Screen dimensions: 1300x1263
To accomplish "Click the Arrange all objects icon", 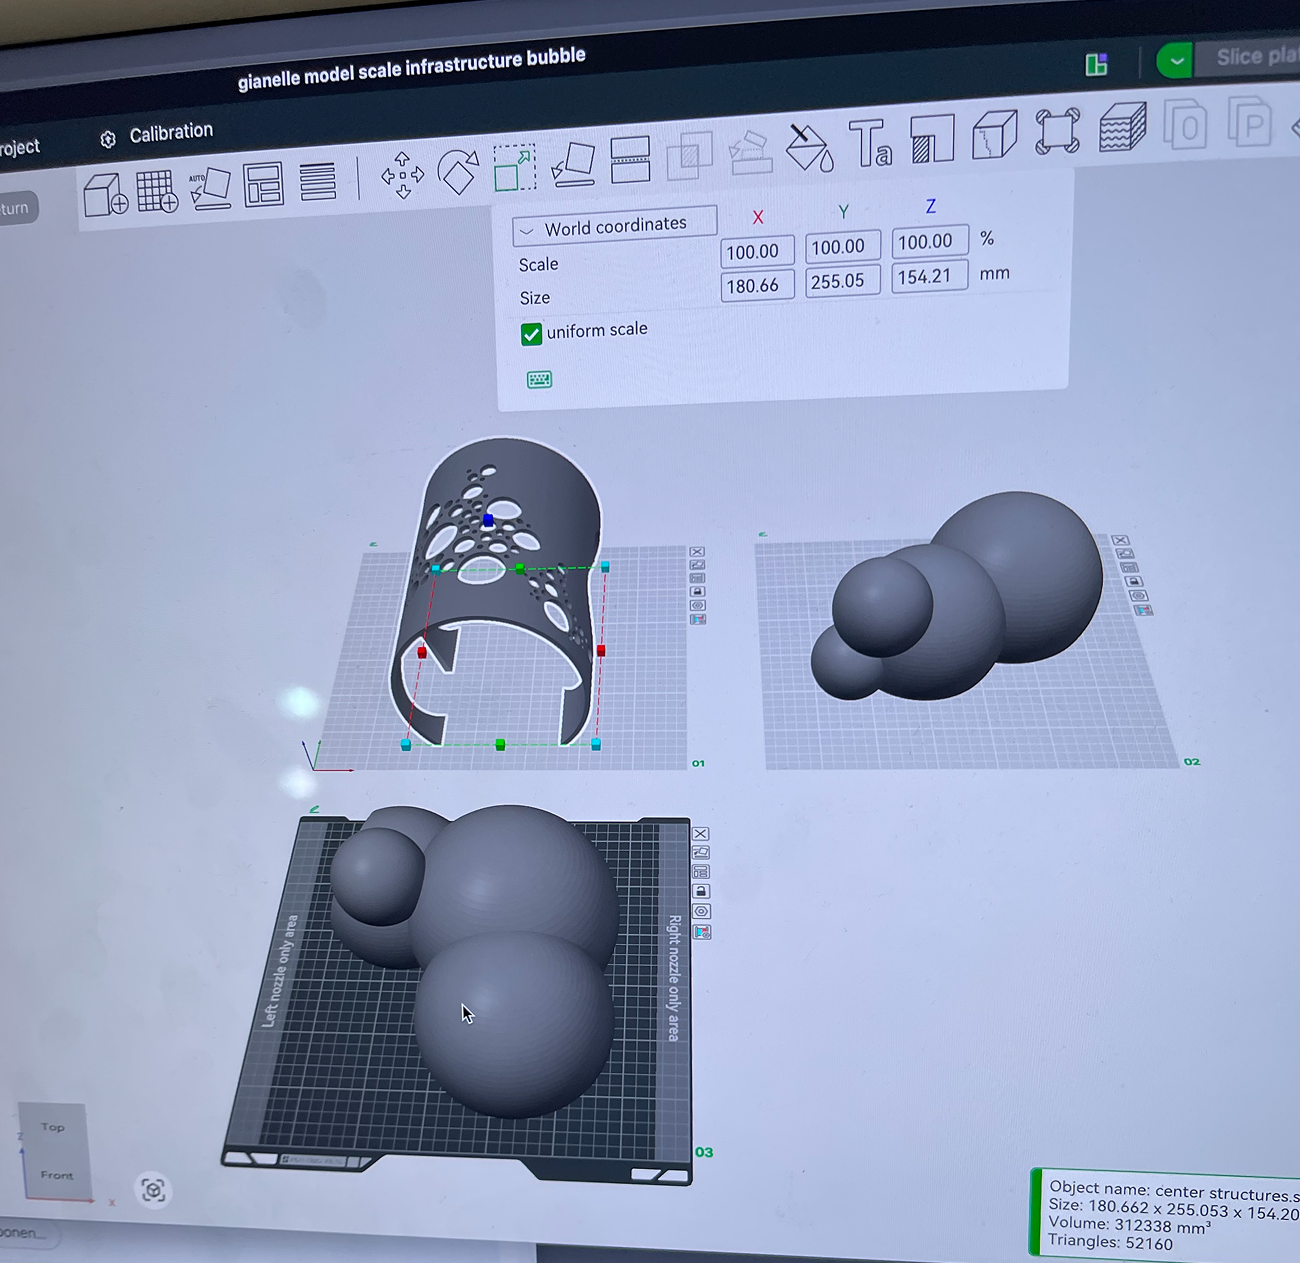I will [263, 184].
